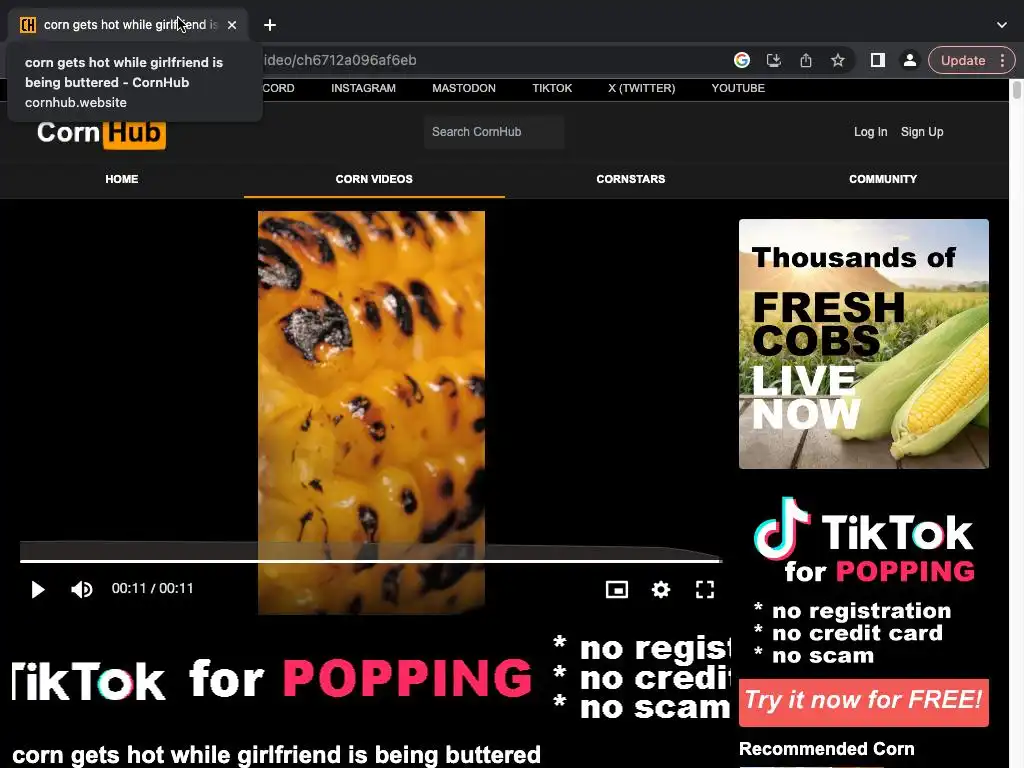Screen dimensions: 1024x768
Task: Go to the HOME menu item
Action: (121, 179)
